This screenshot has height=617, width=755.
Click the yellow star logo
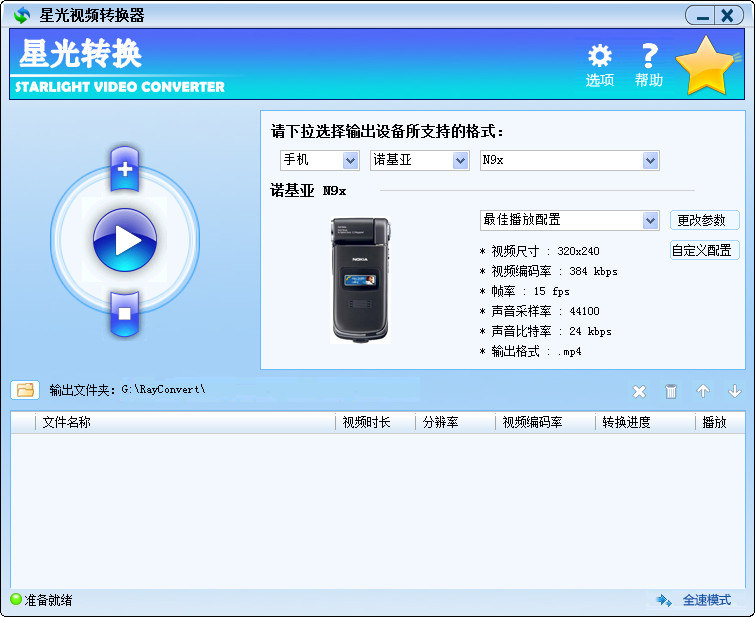coord(706,66)
